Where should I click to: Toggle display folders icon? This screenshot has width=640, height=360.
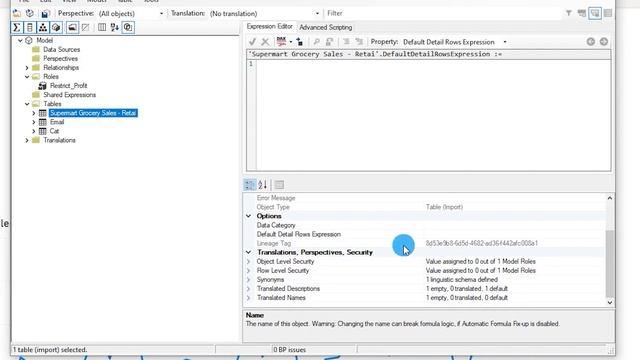72,27
